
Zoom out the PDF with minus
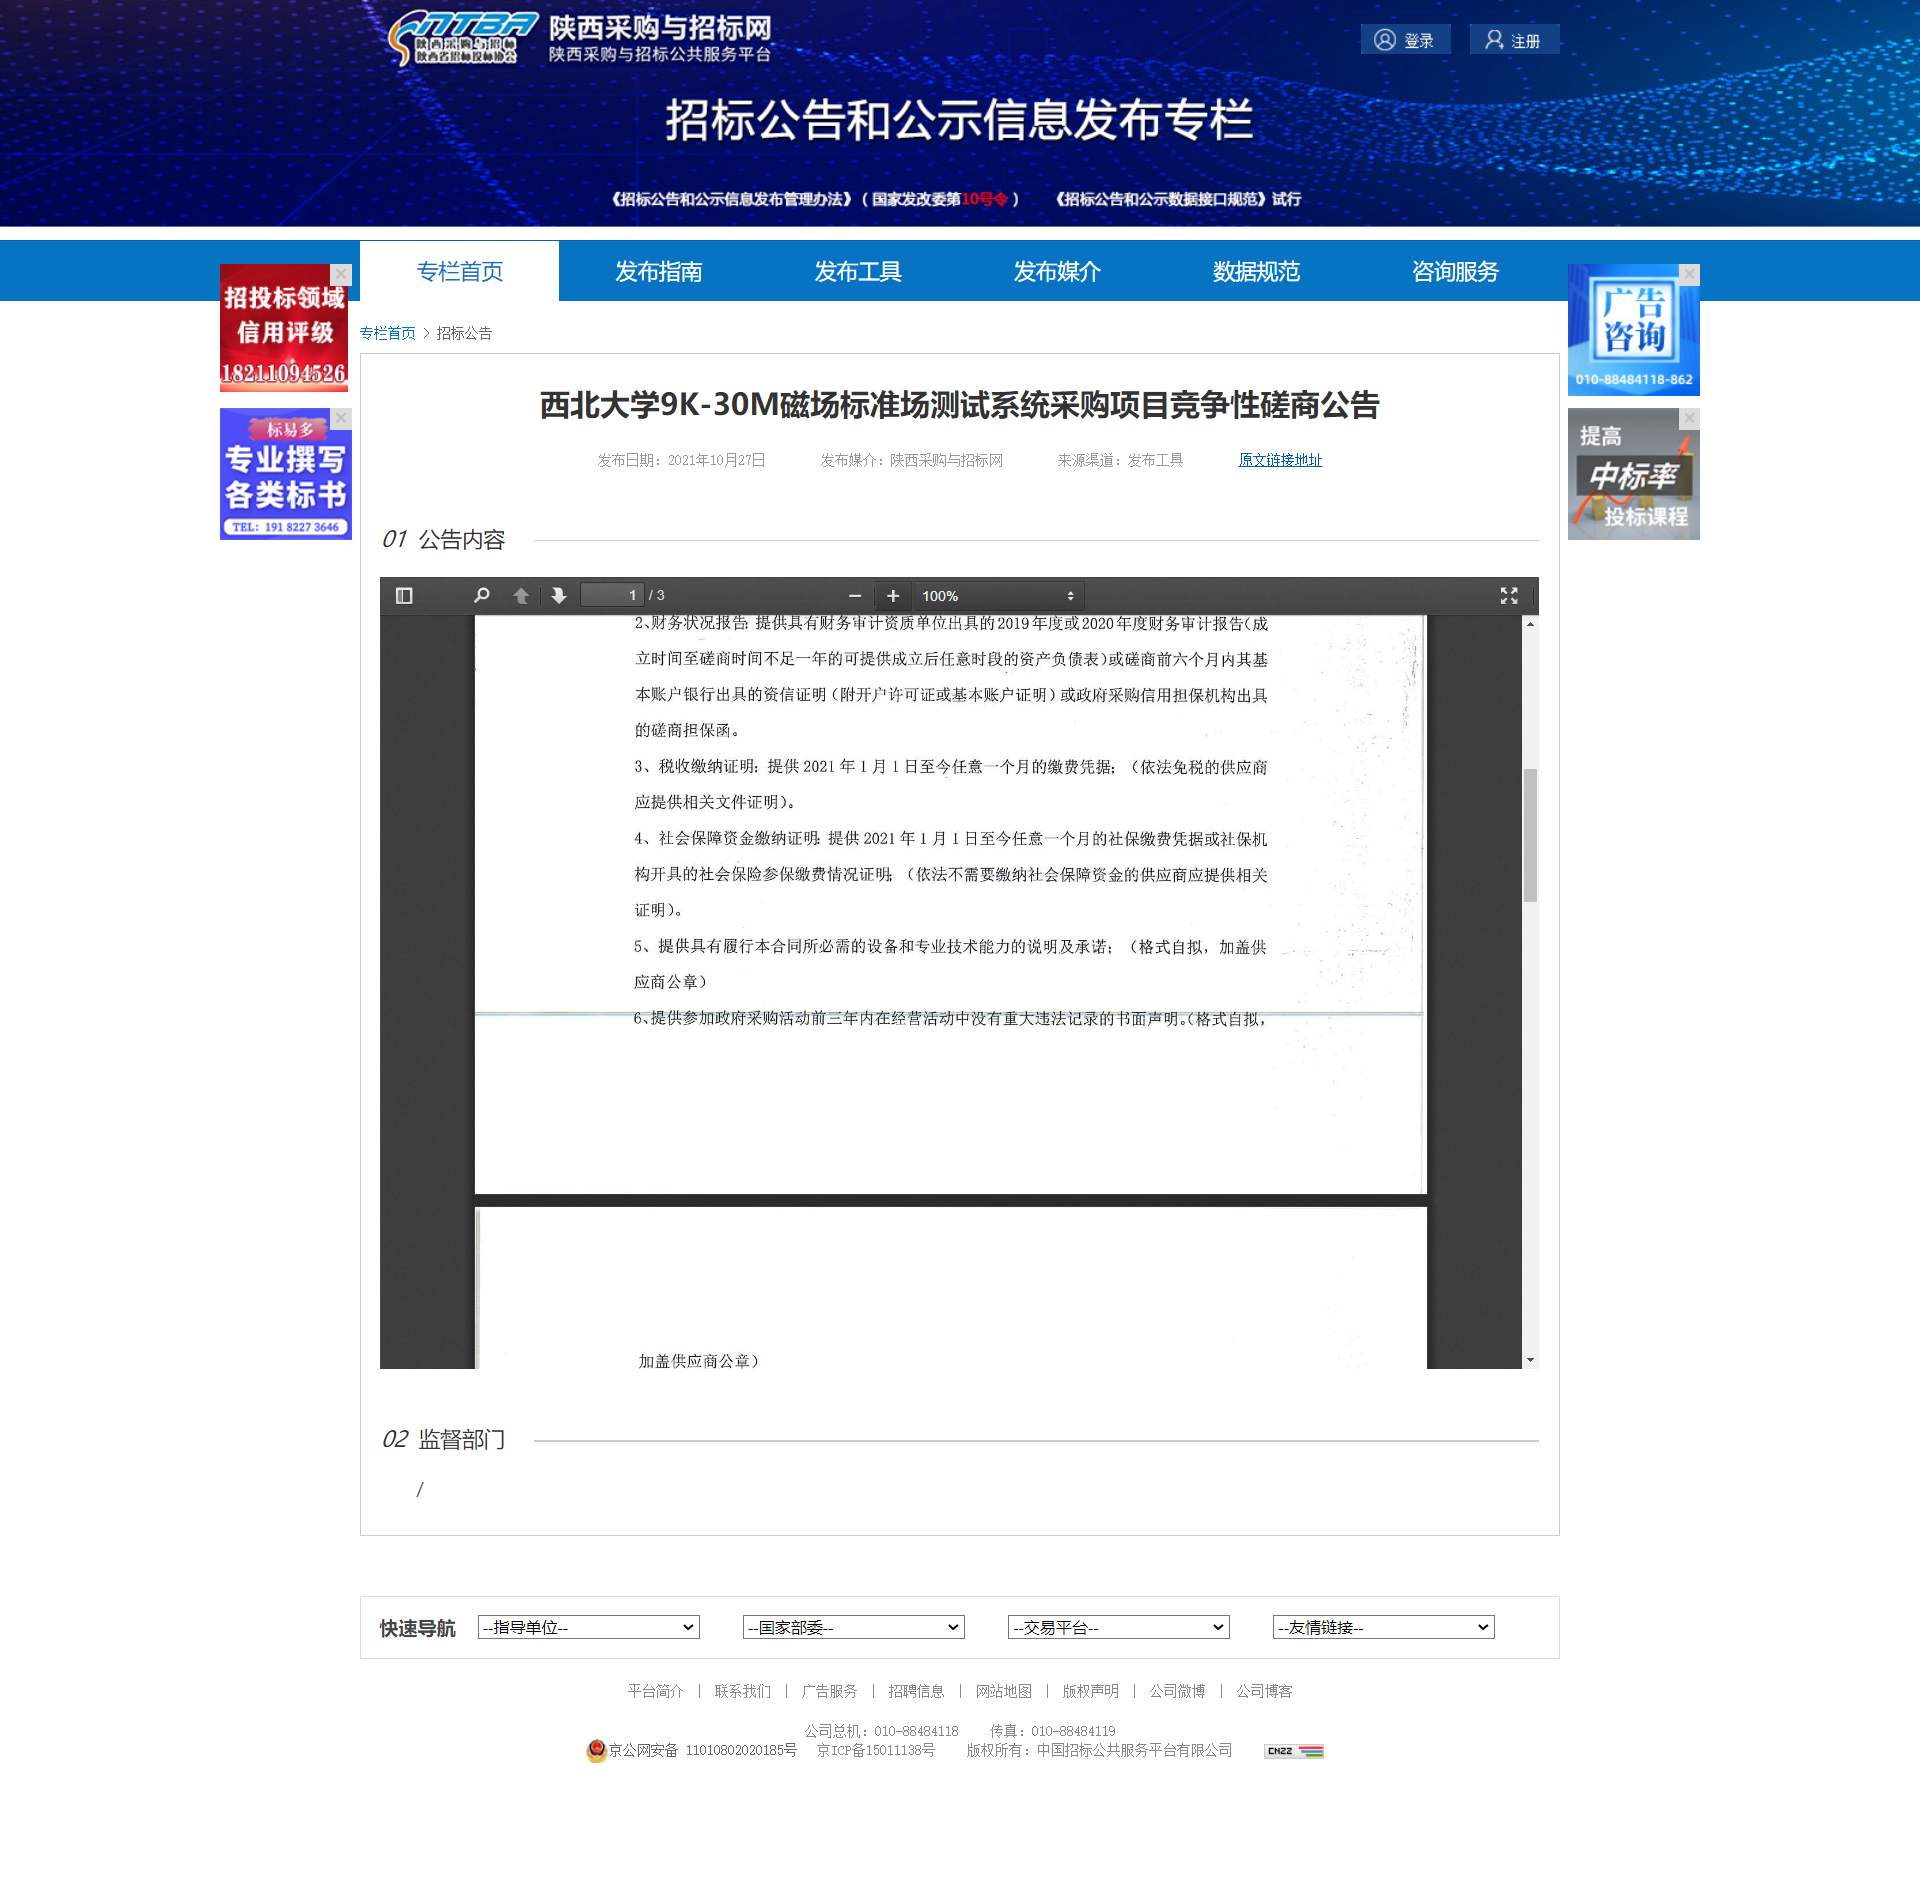[x=855, y=596]
